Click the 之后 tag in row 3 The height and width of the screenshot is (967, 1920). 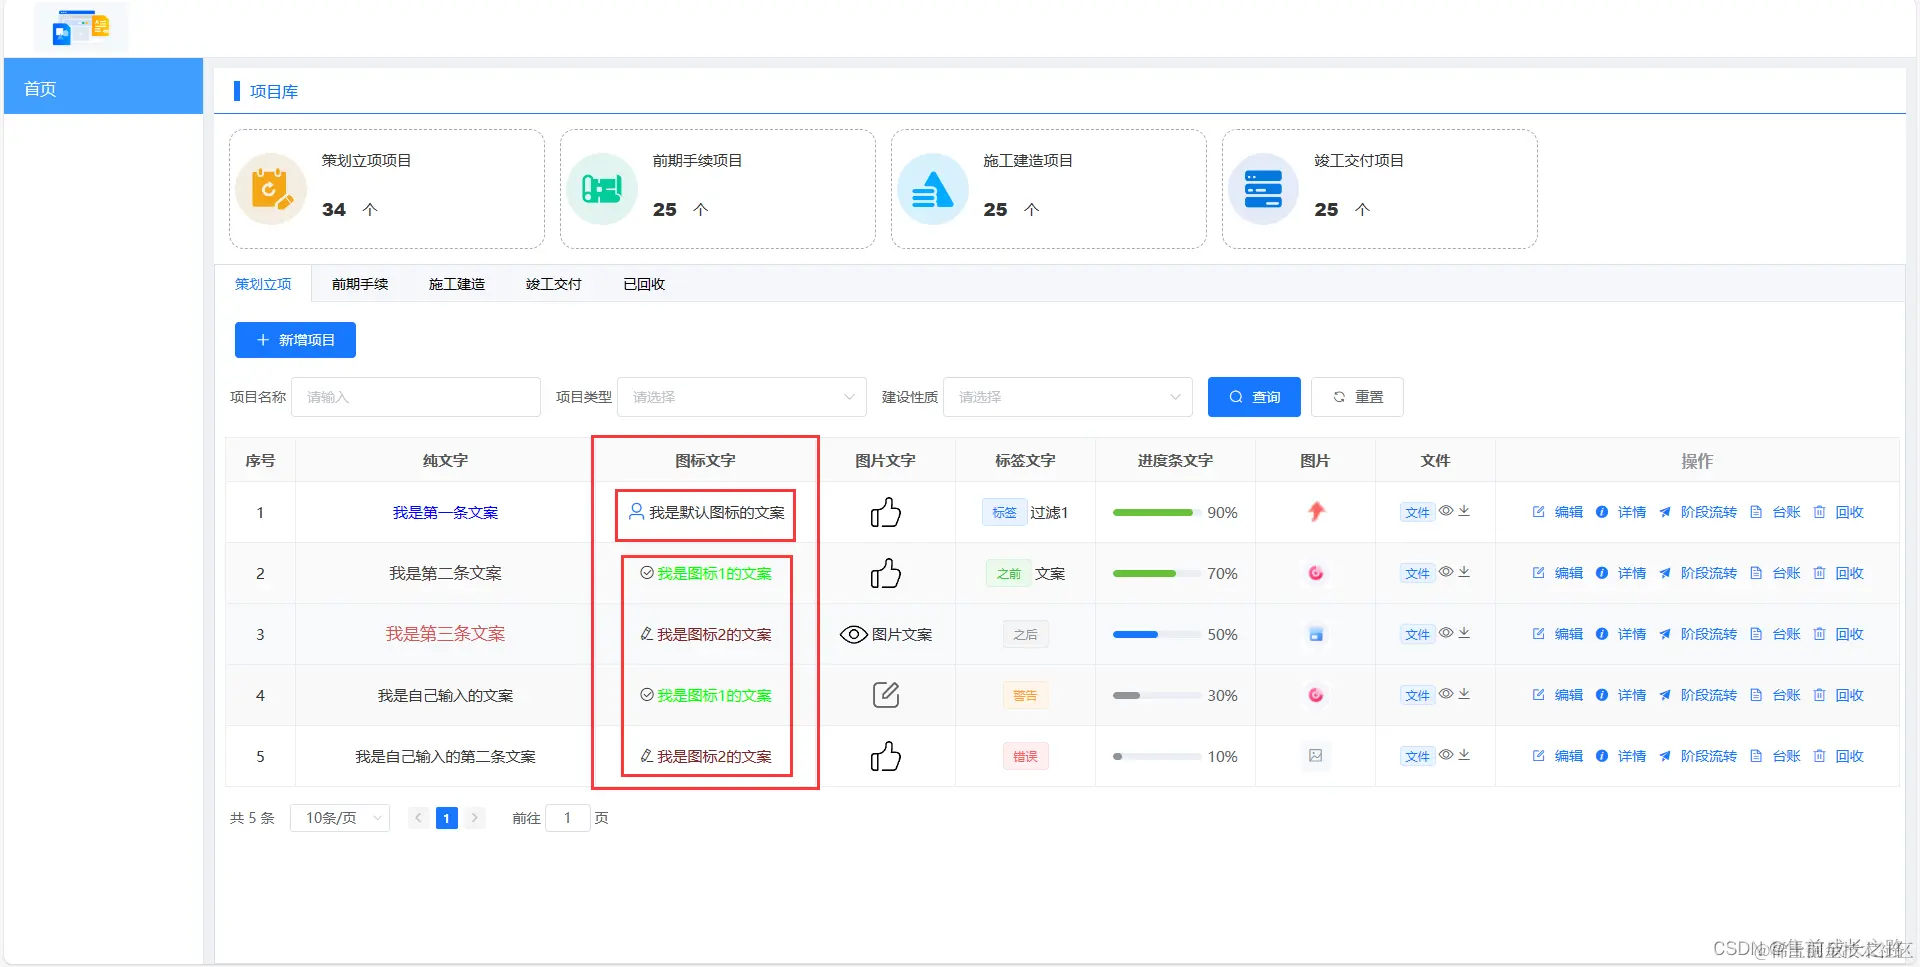click(1025, 634)
